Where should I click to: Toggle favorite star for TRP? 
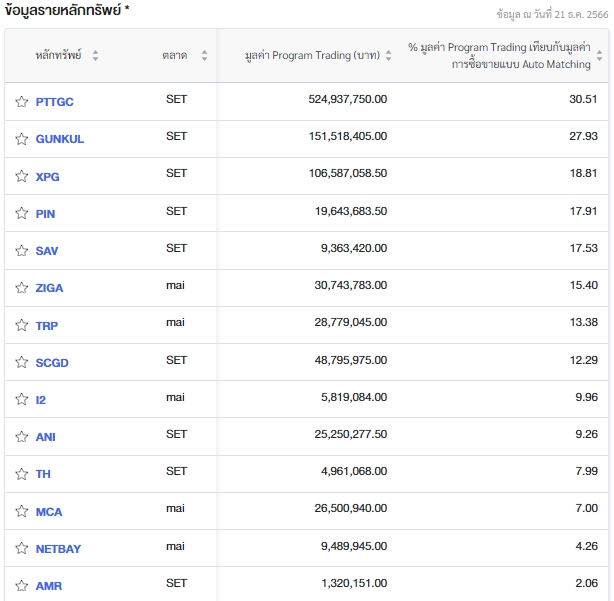tap(22, 326)
